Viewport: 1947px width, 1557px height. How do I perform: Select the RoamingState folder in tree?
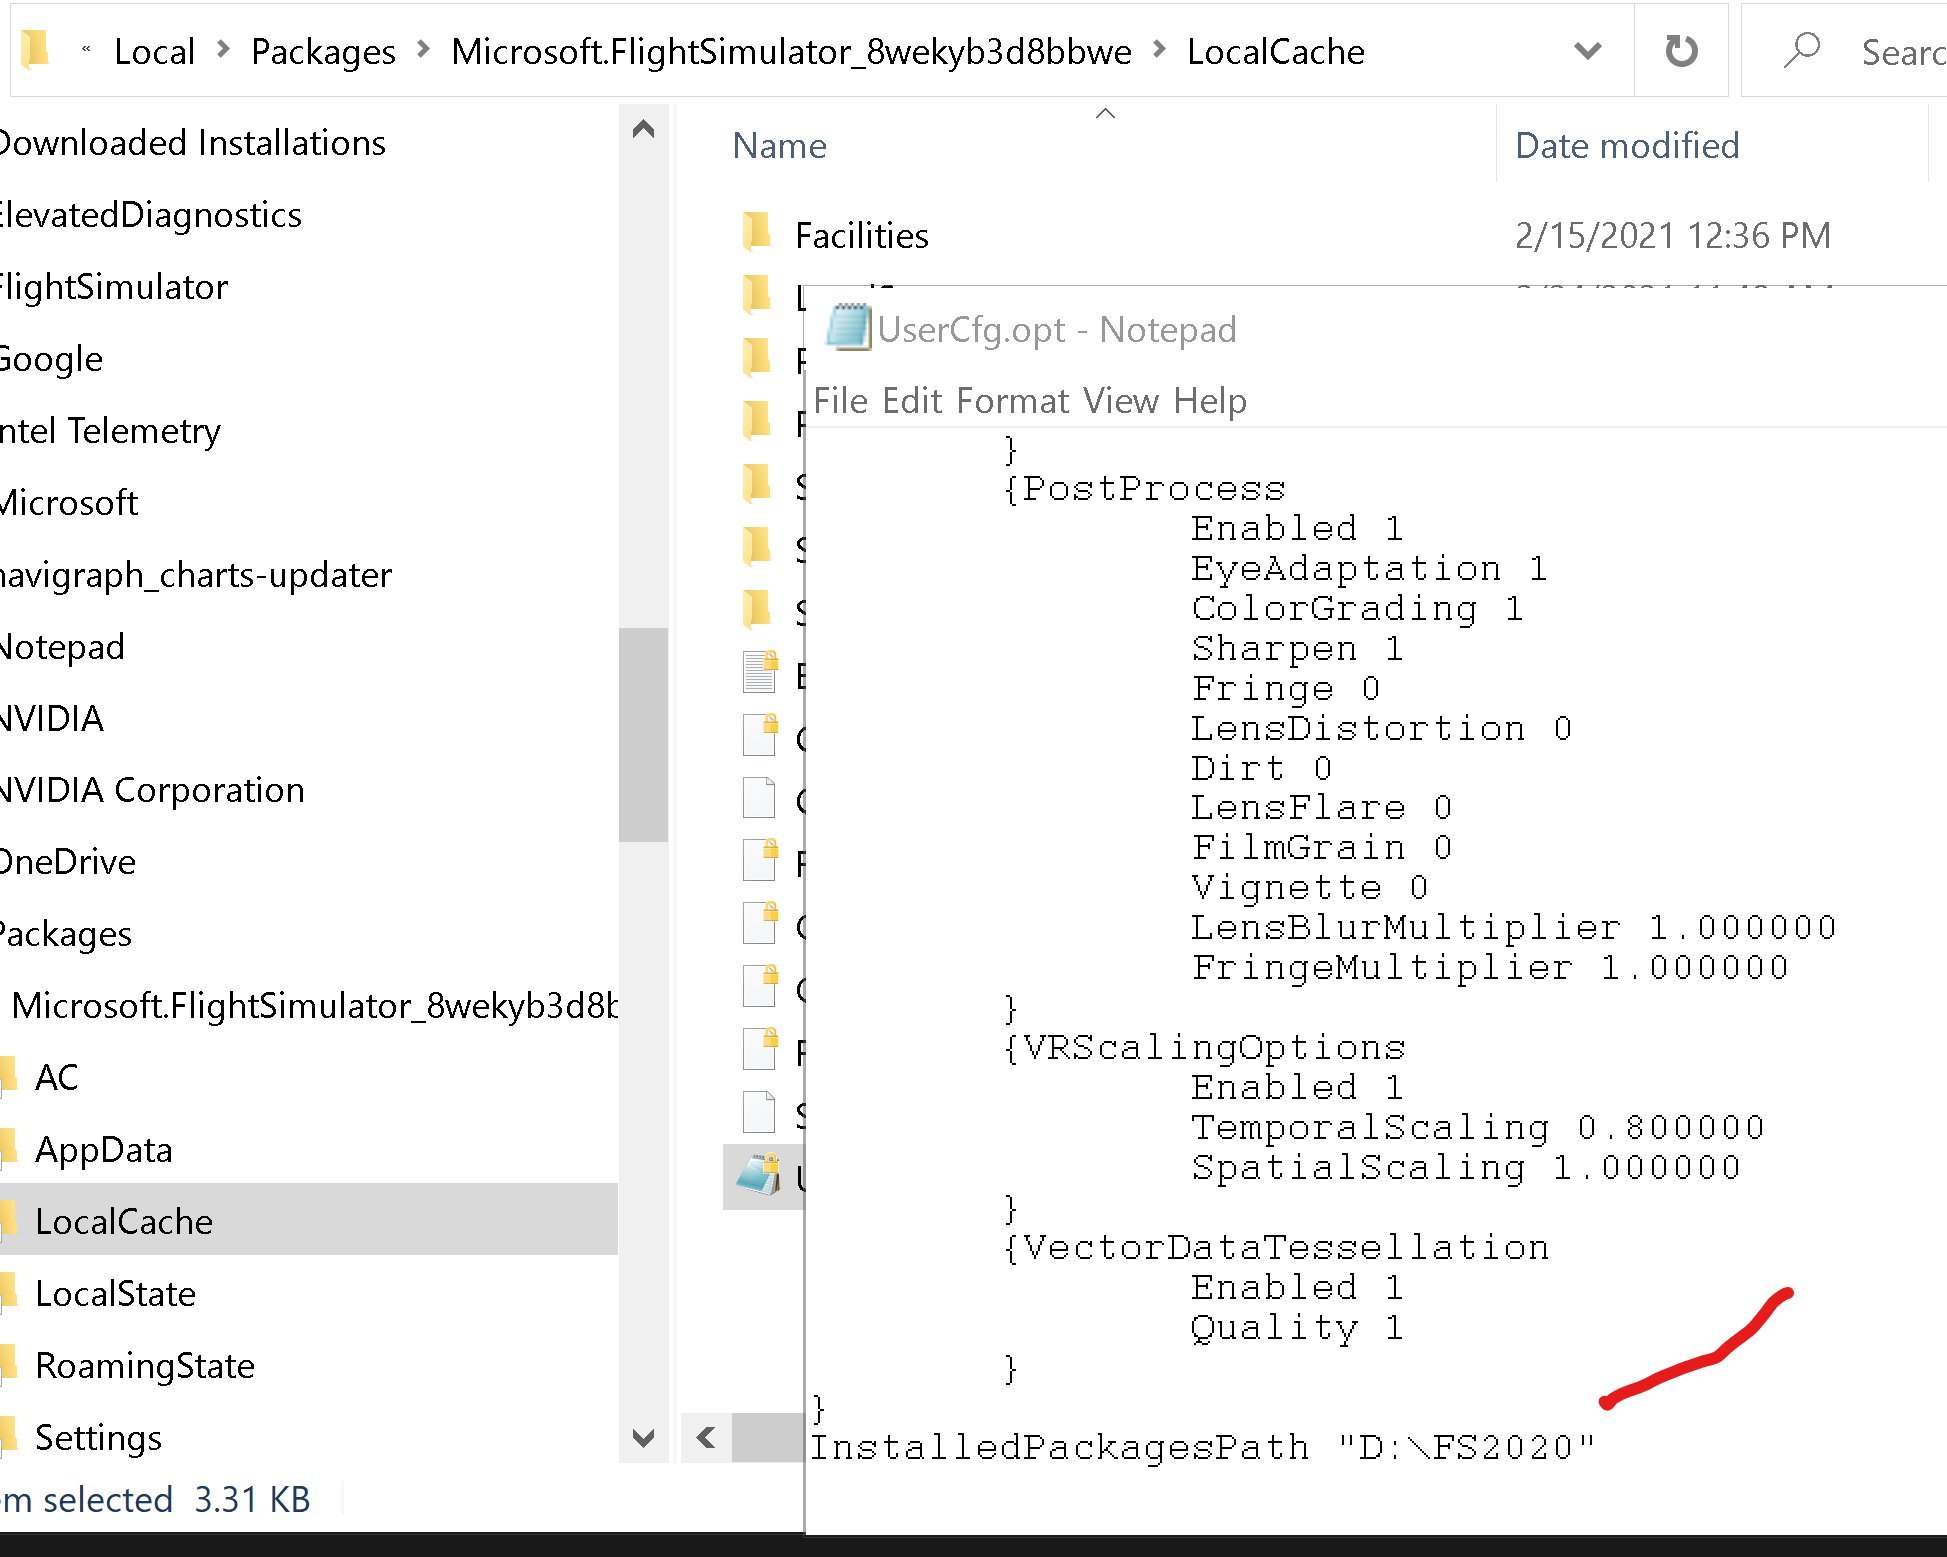click(x=145, y=1366)
